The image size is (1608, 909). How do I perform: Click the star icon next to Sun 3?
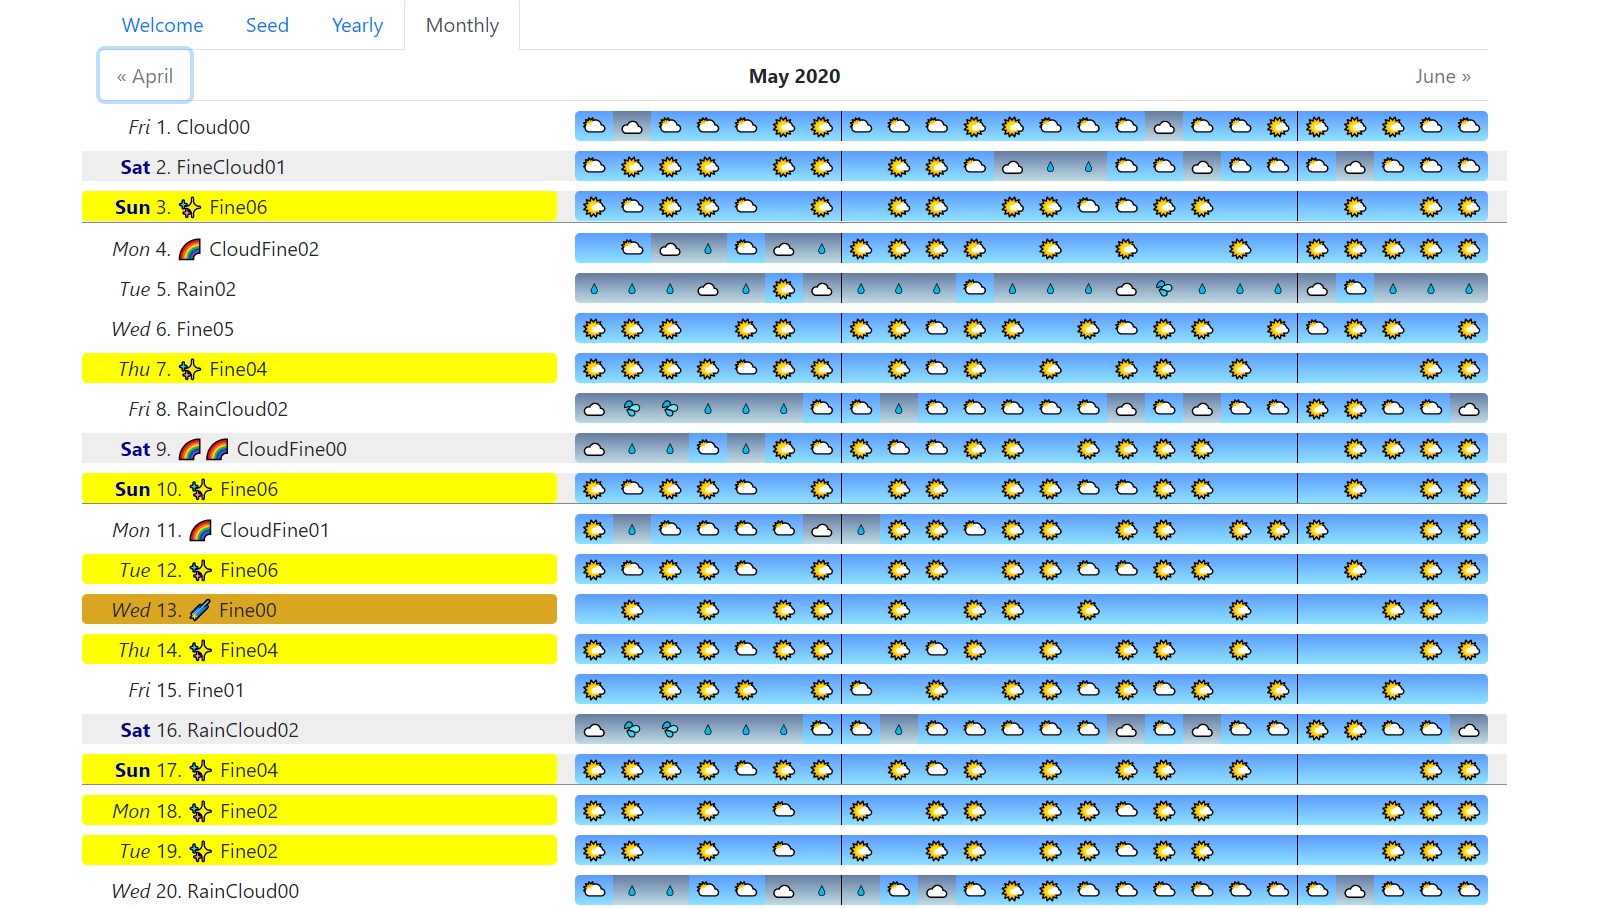click(x=190, y=207)
